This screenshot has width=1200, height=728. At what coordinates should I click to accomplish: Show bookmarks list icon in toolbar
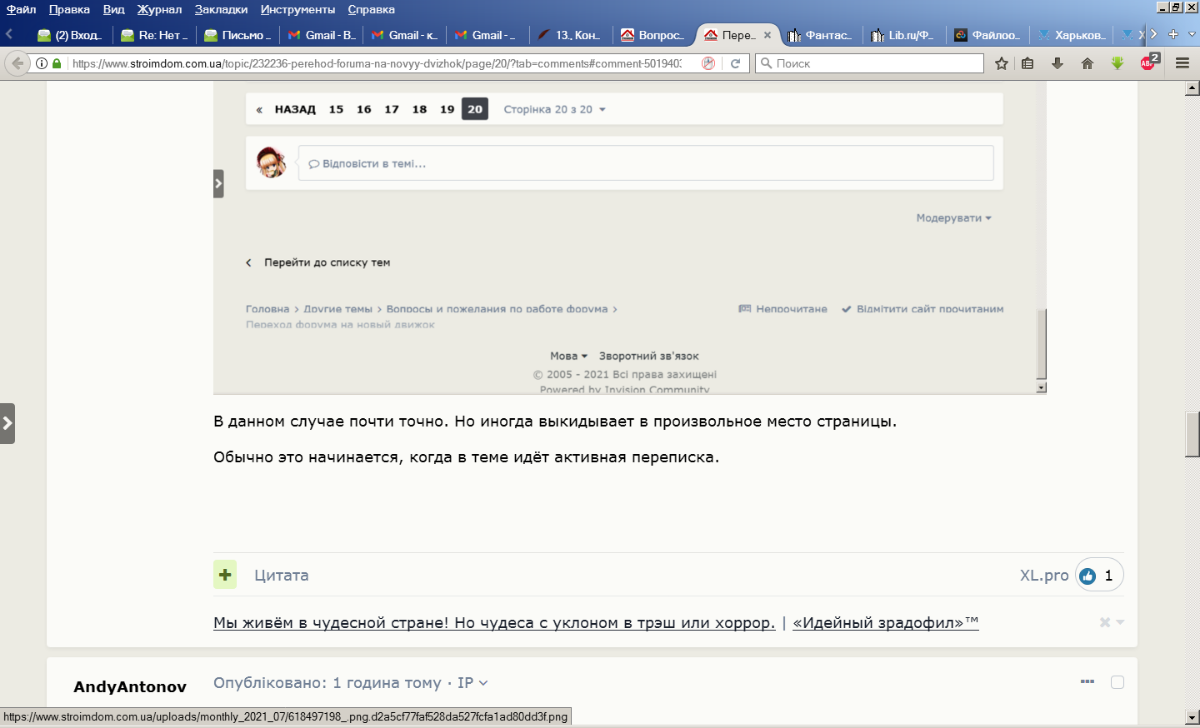1029,63
